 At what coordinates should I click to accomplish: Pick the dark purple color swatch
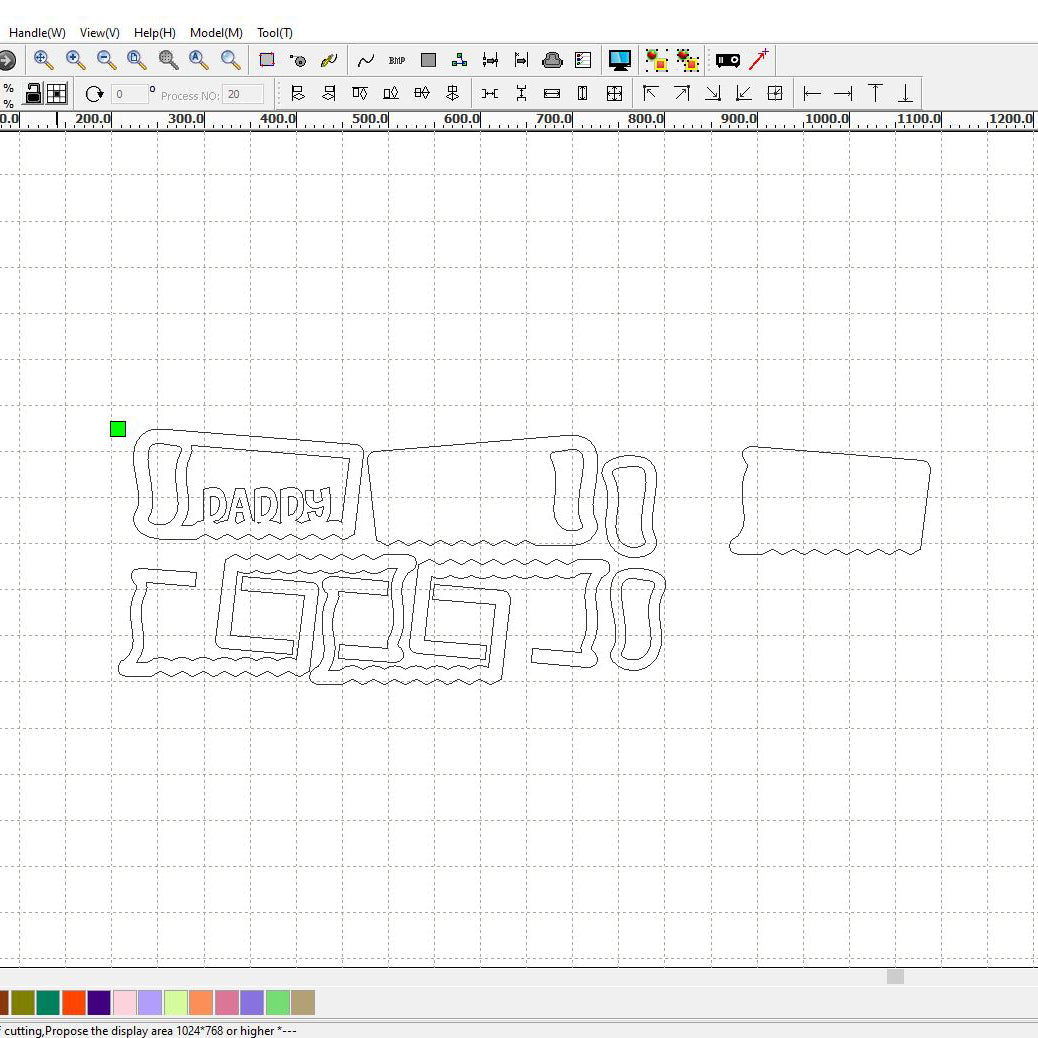99,1002
